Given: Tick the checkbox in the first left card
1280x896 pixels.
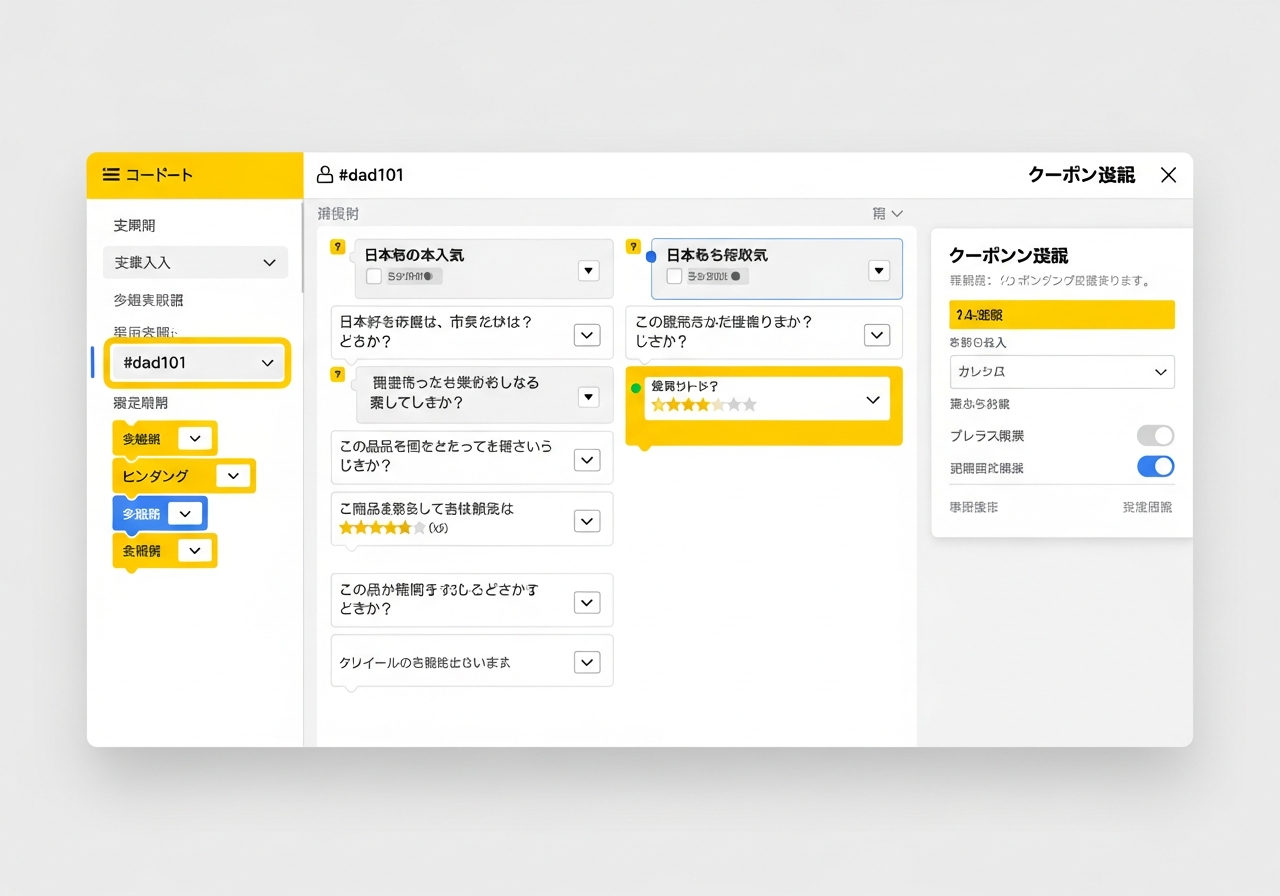Looking at the screenshot, I should pyautogui.click(x=374, y=276).
